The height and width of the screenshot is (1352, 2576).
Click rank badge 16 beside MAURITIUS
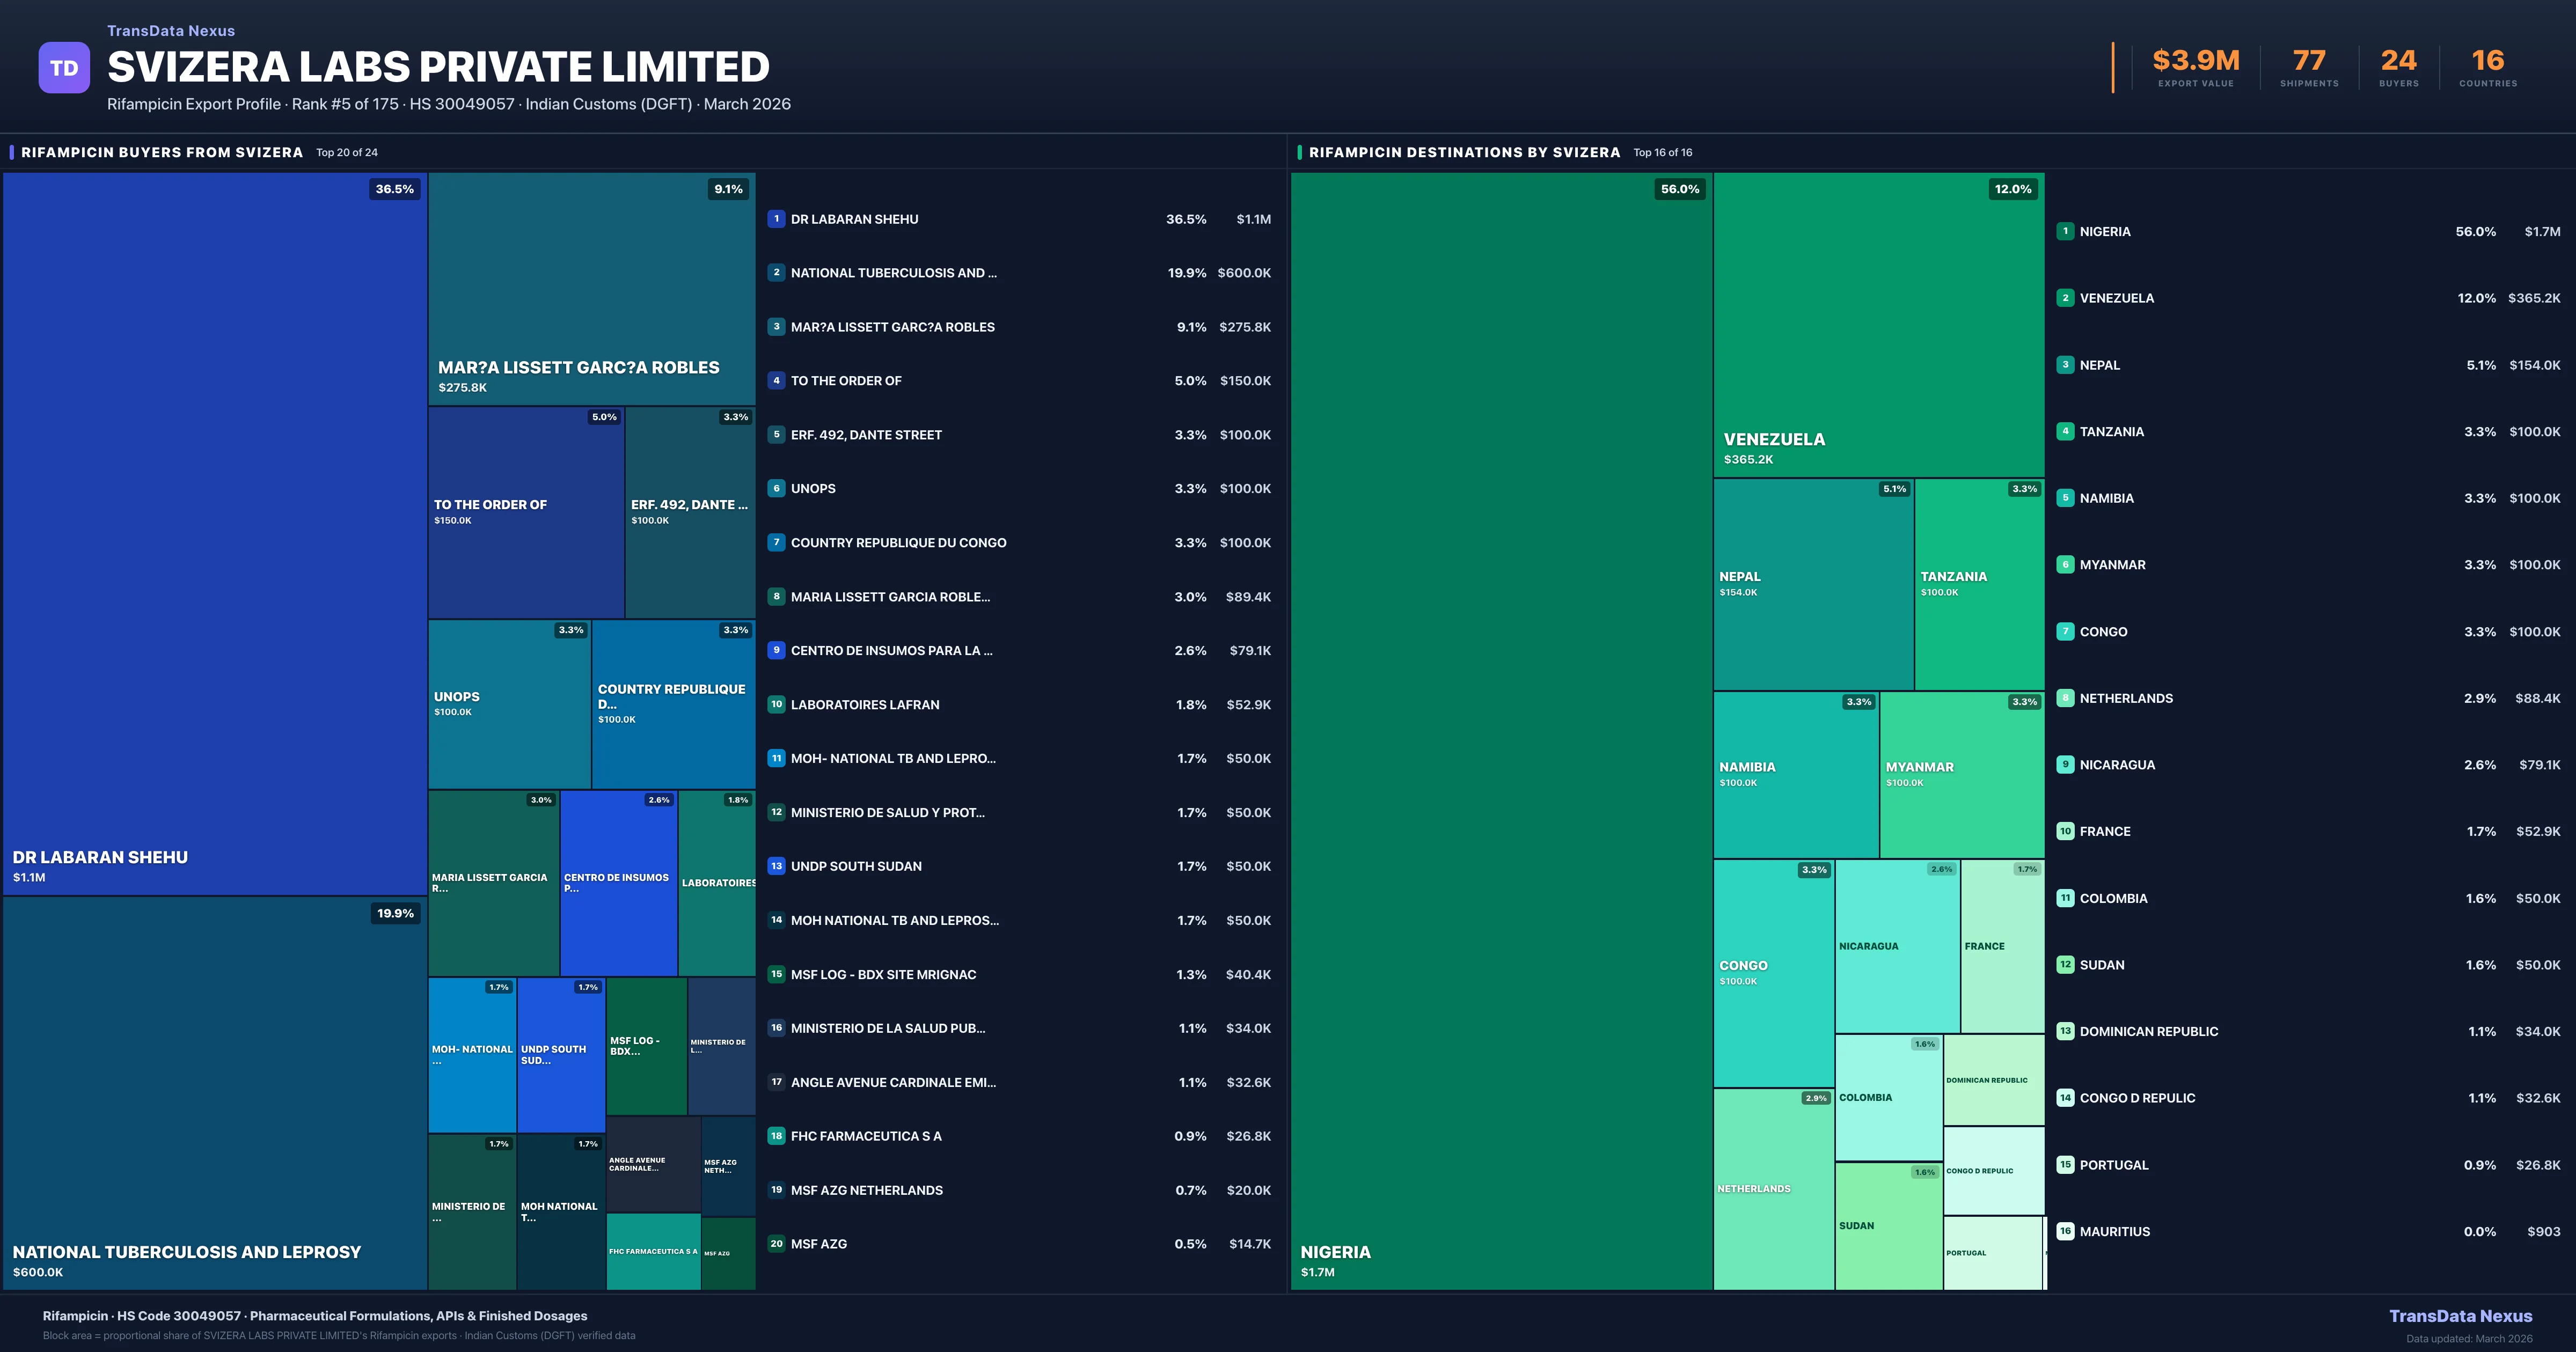2065,1232
